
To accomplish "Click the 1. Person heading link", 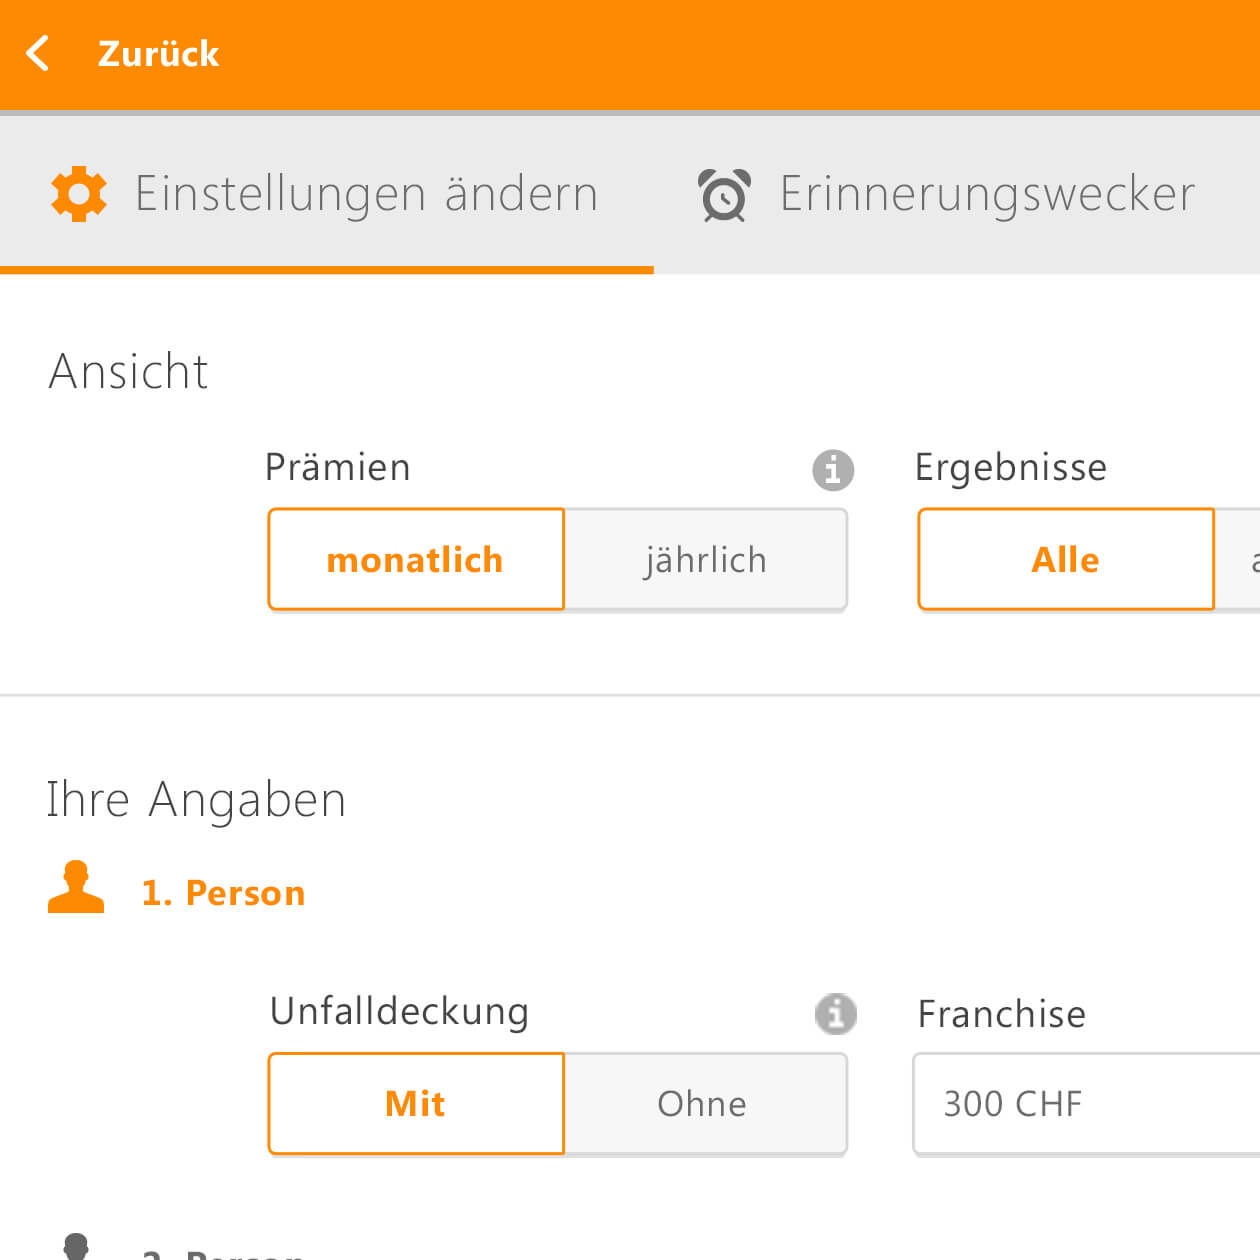I will 223,892.
